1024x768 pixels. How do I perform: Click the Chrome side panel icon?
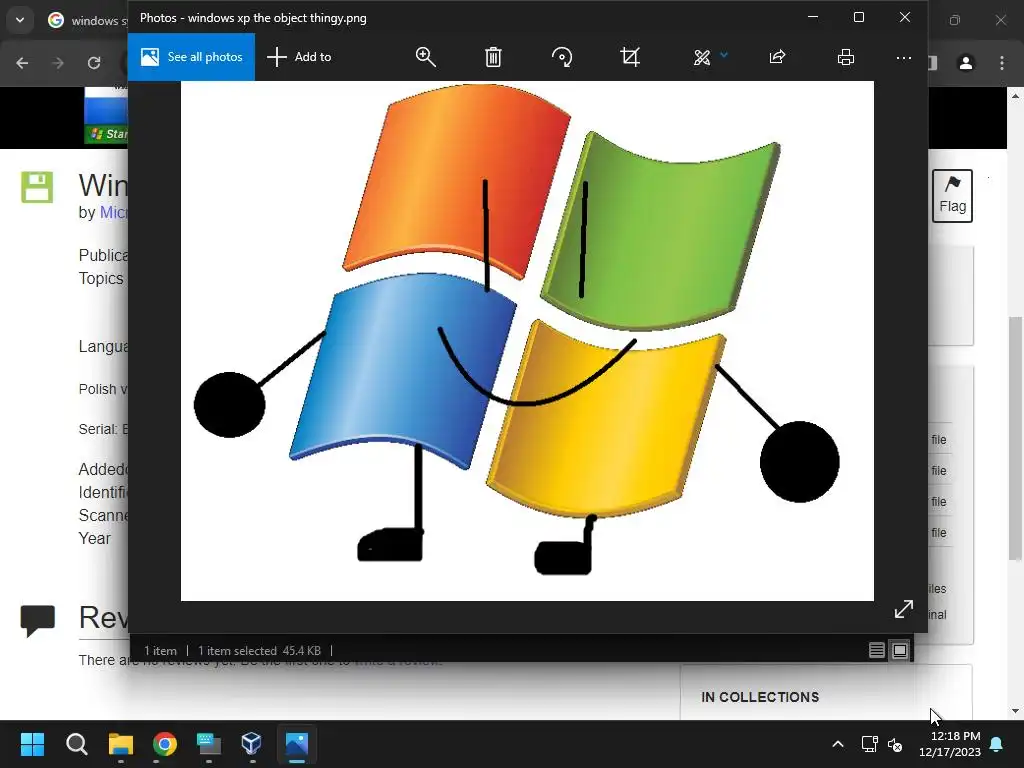tap(933, 63)
